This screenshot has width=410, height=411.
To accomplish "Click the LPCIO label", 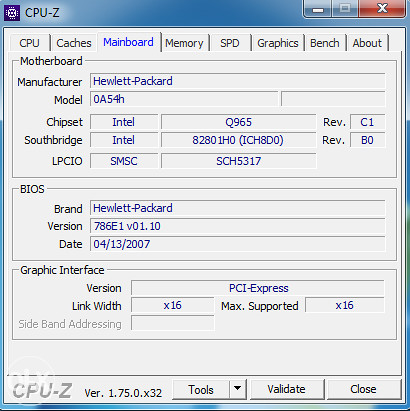I will point(67,161).
